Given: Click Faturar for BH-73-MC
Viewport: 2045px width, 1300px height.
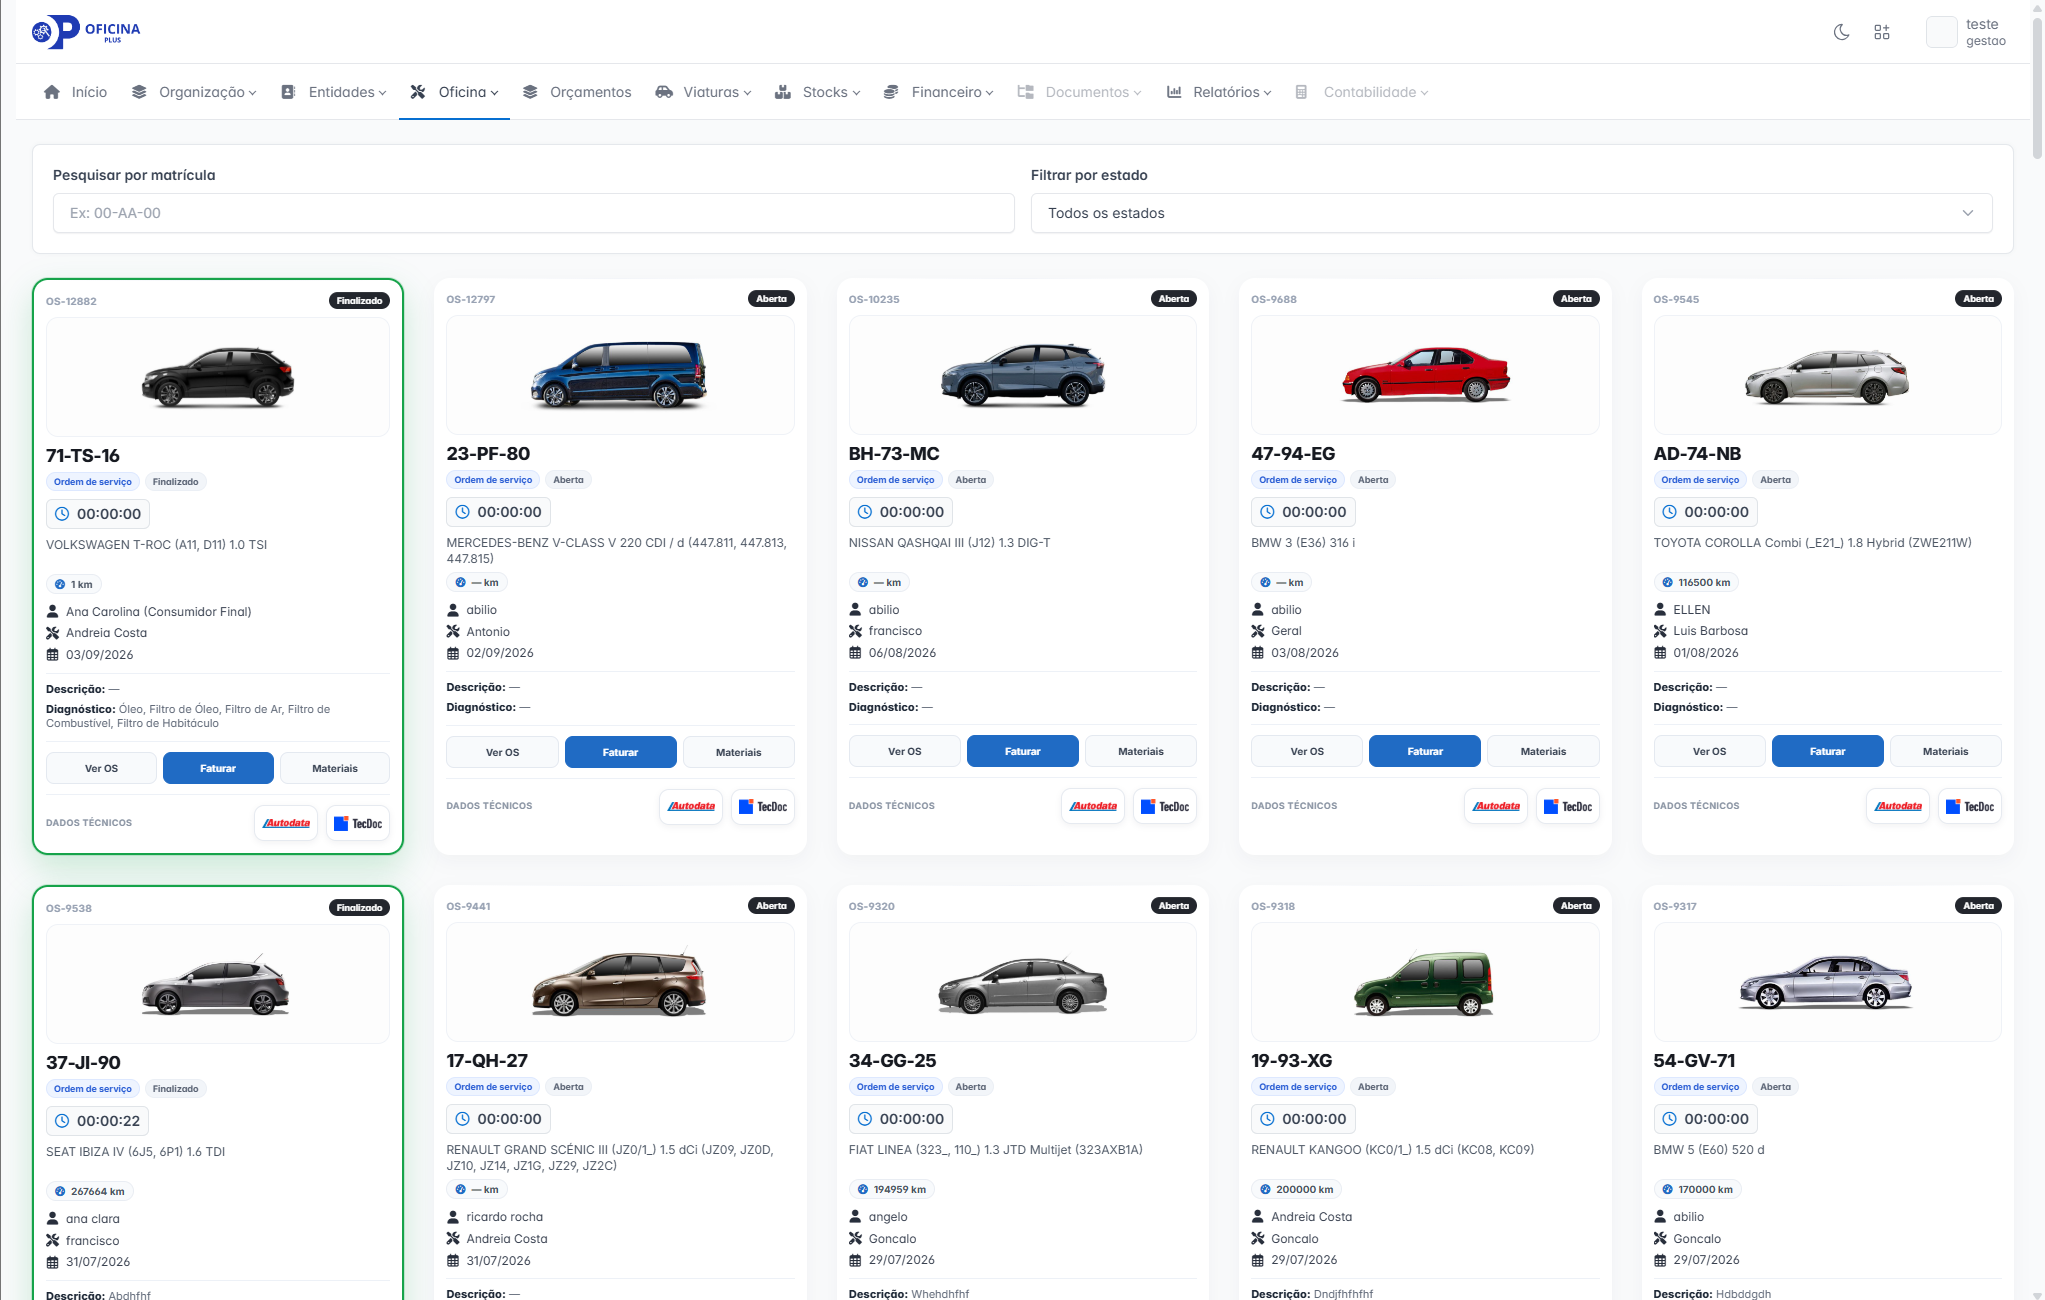Looking at the screenshot, I should click(1023, 751).
